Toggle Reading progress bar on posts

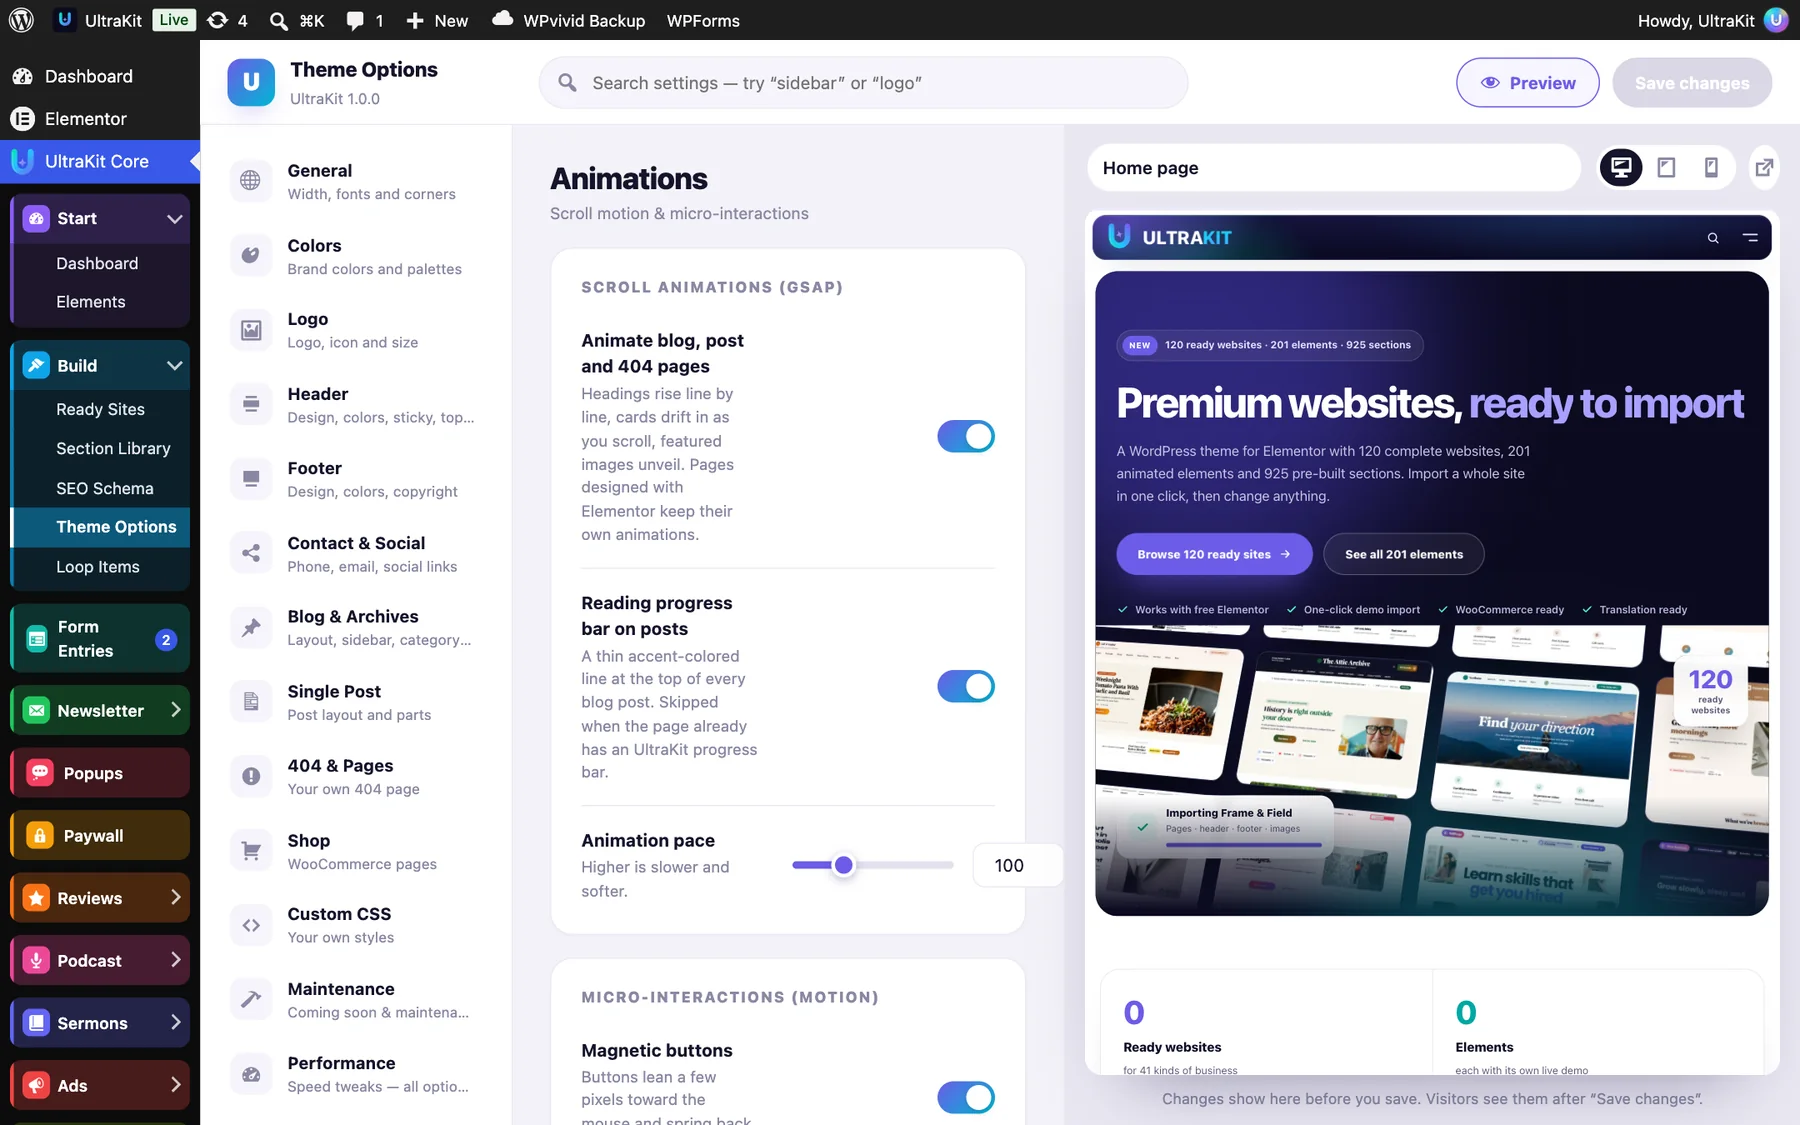966,686
